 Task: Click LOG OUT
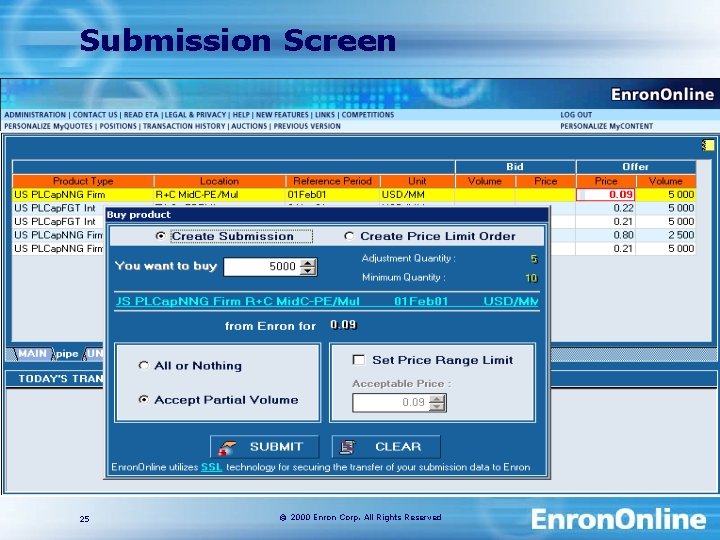click(x=576, y=115)
